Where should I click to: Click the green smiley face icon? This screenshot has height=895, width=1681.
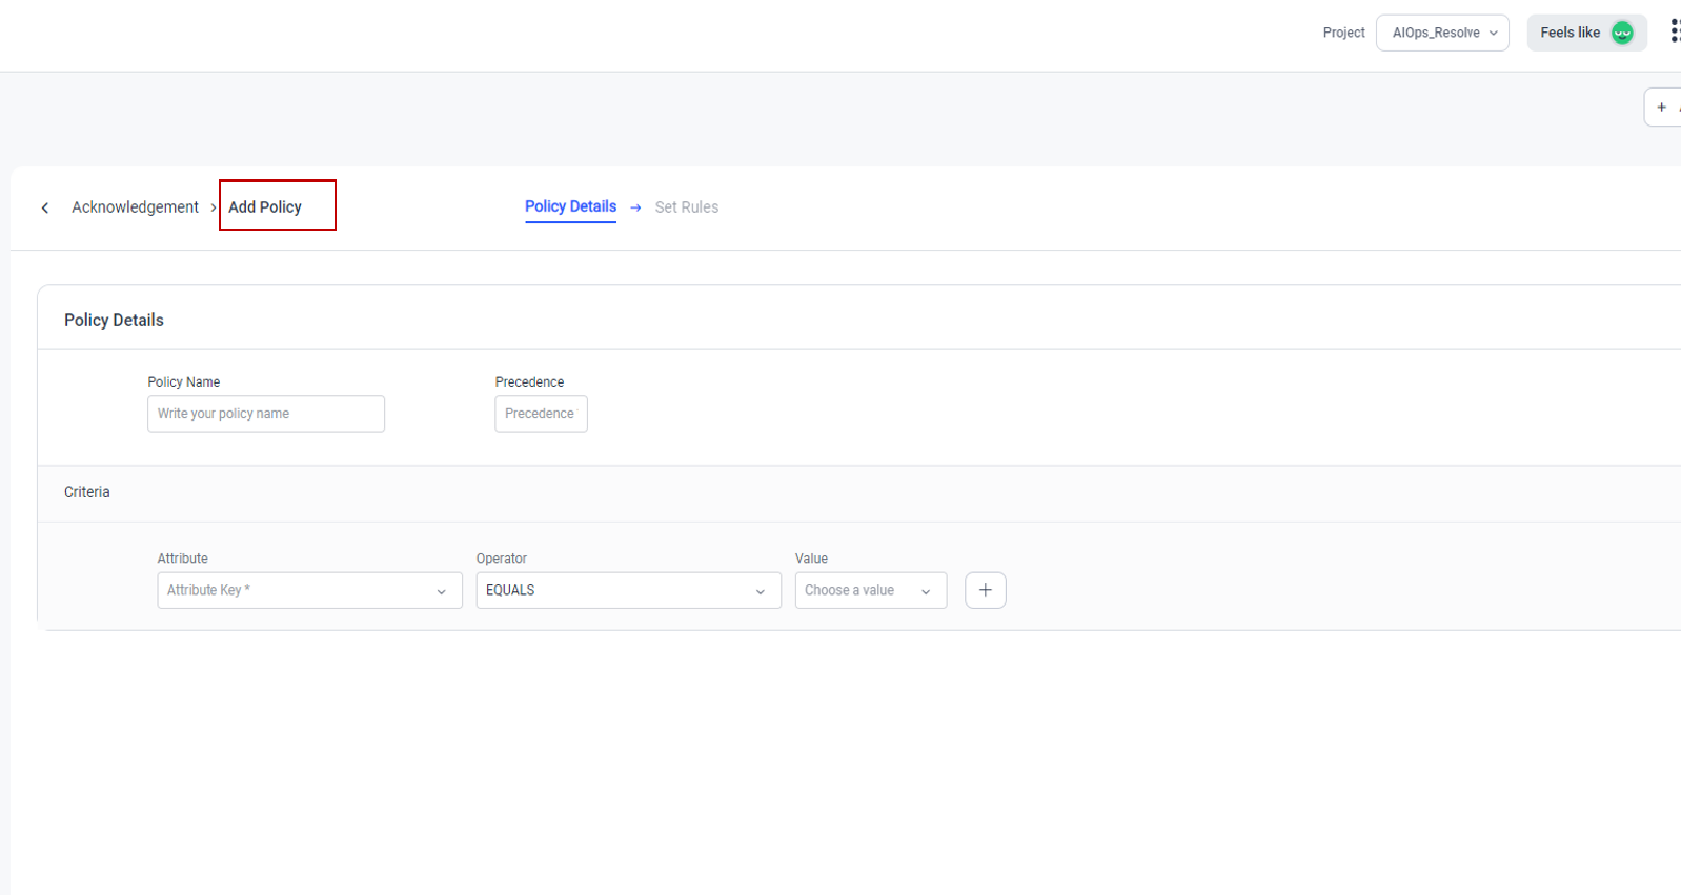point(1622,33)
